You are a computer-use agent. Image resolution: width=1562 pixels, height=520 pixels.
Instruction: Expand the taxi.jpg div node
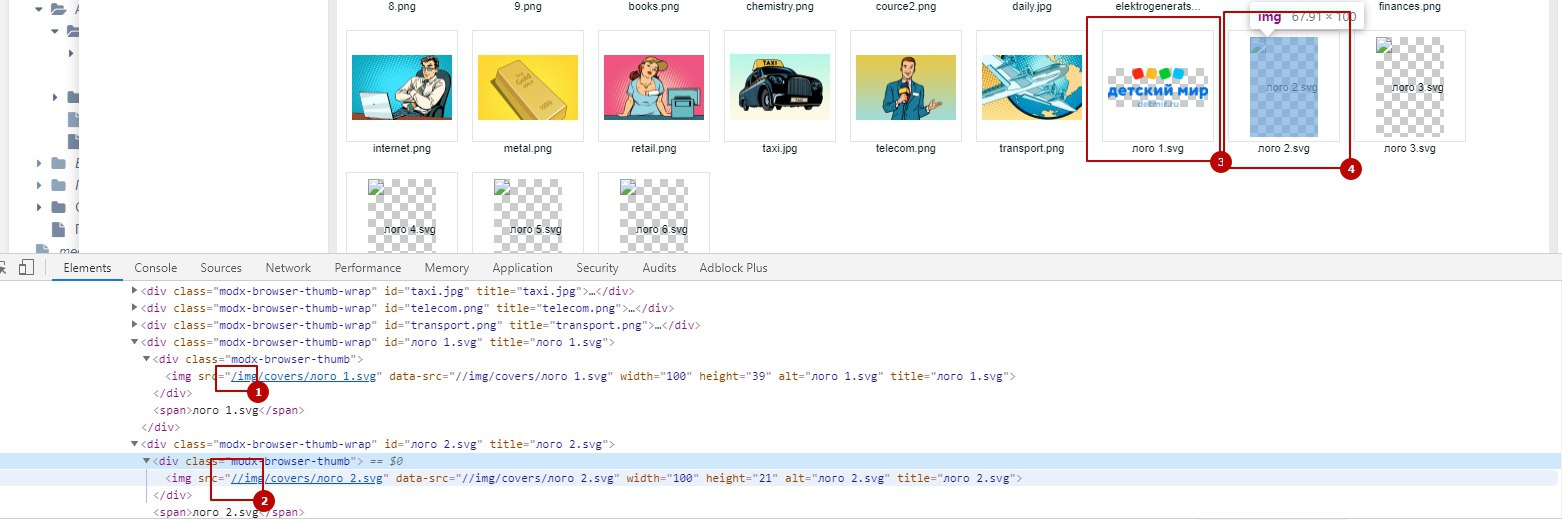tap(136, 292)
